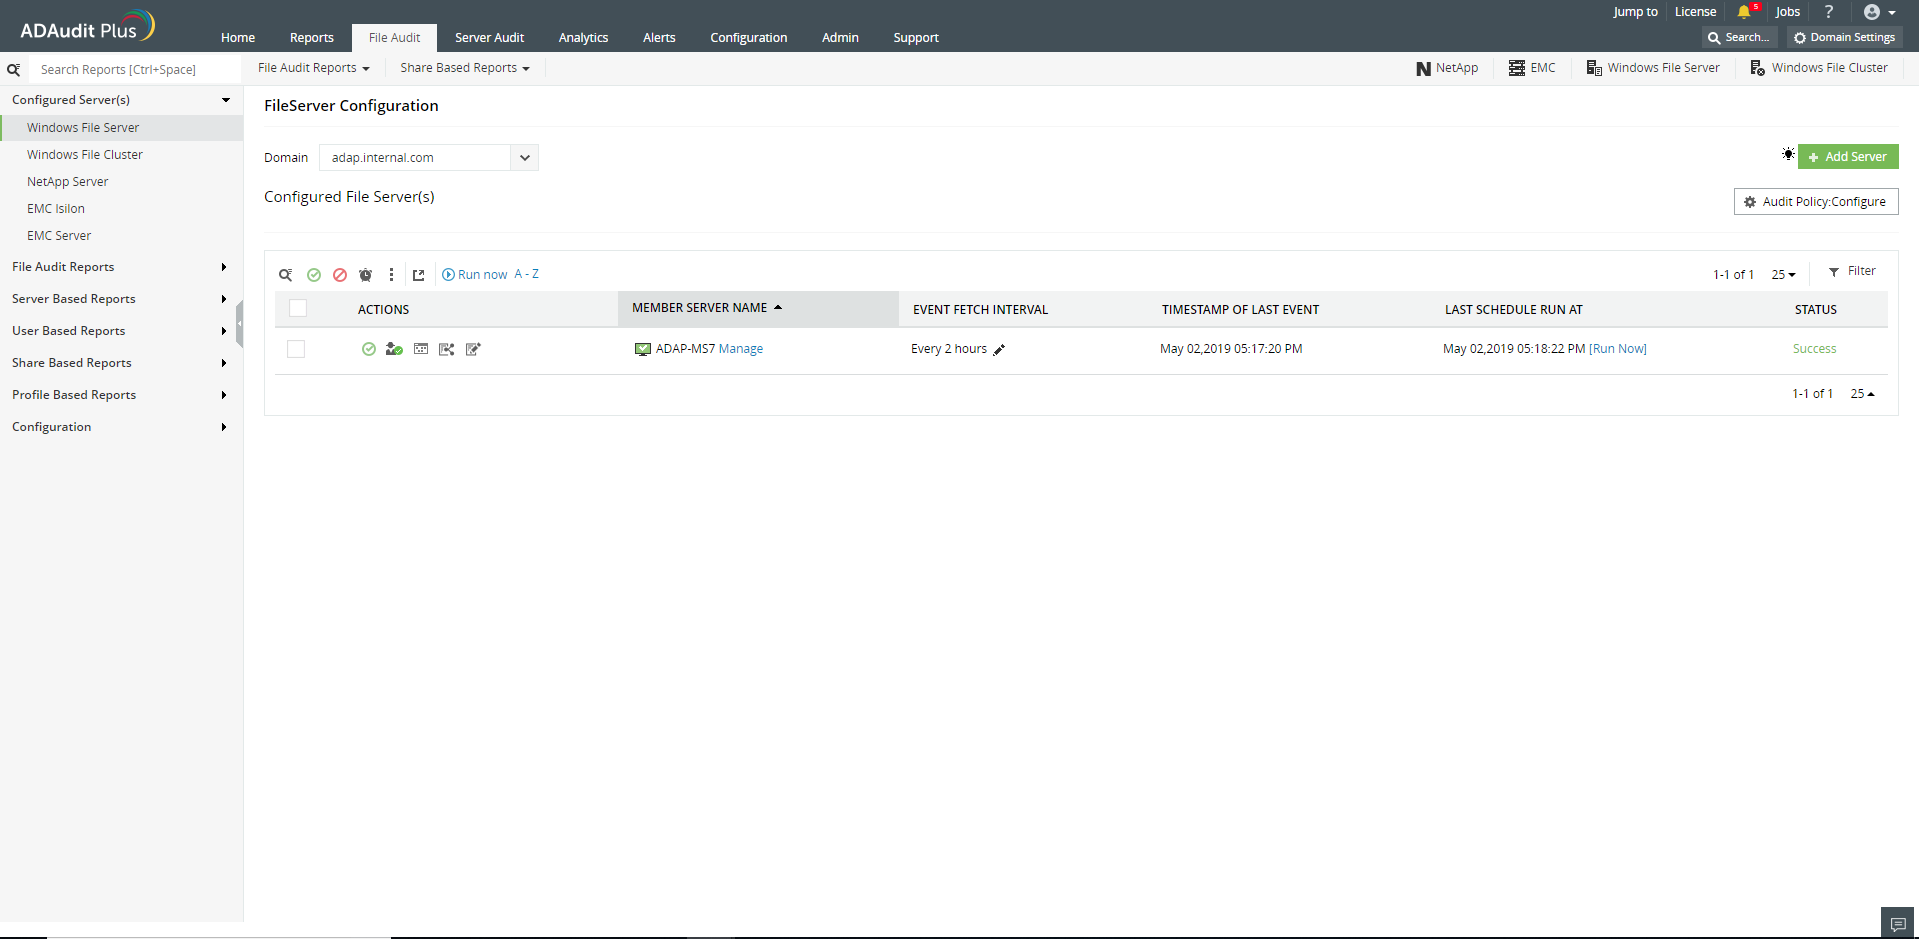The width and height of the screenshot is (1919, 939).
Task: Open the Analytics menu item
Action: (582, 37)
